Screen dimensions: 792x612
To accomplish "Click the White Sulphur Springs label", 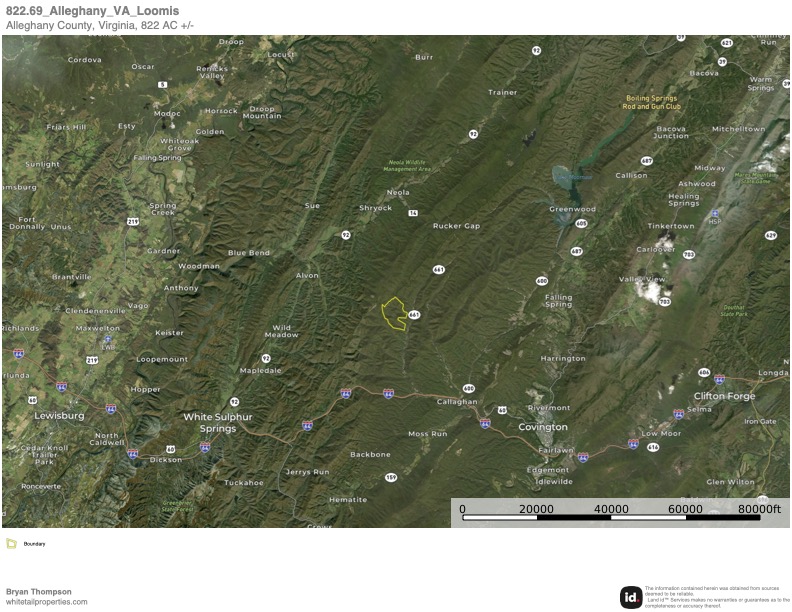I will (x=218, y=423).
